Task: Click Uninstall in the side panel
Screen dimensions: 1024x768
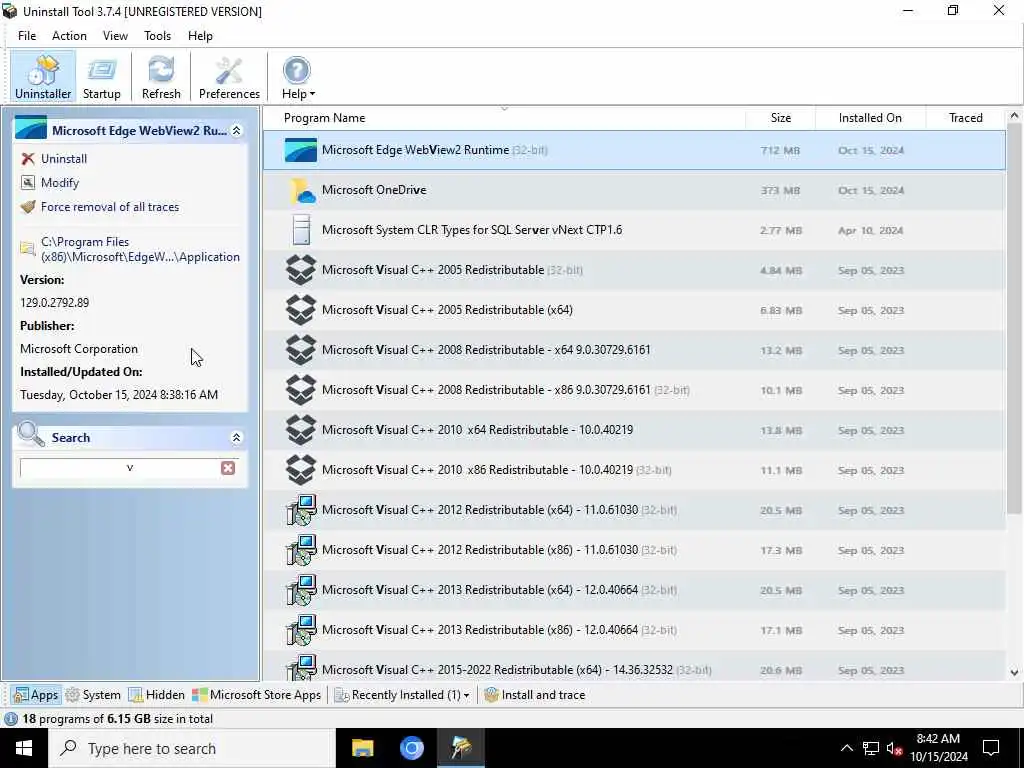Action: coord(63,159)
